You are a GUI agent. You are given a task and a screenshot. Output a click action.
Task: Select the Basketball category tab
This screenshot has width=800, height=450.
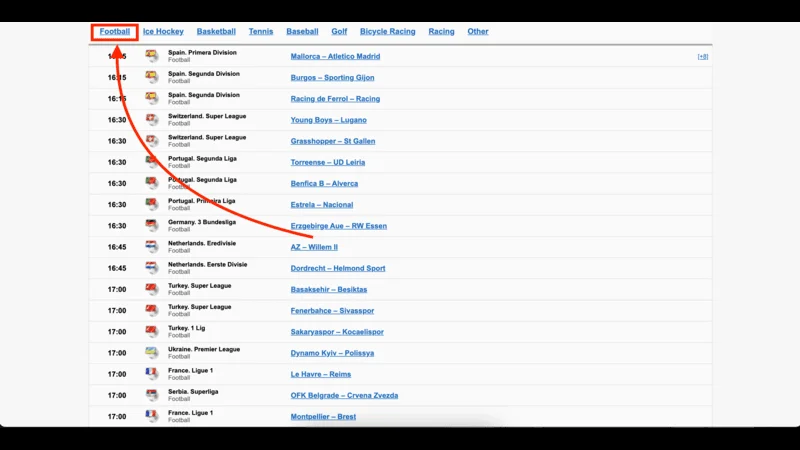coord(216,32)
